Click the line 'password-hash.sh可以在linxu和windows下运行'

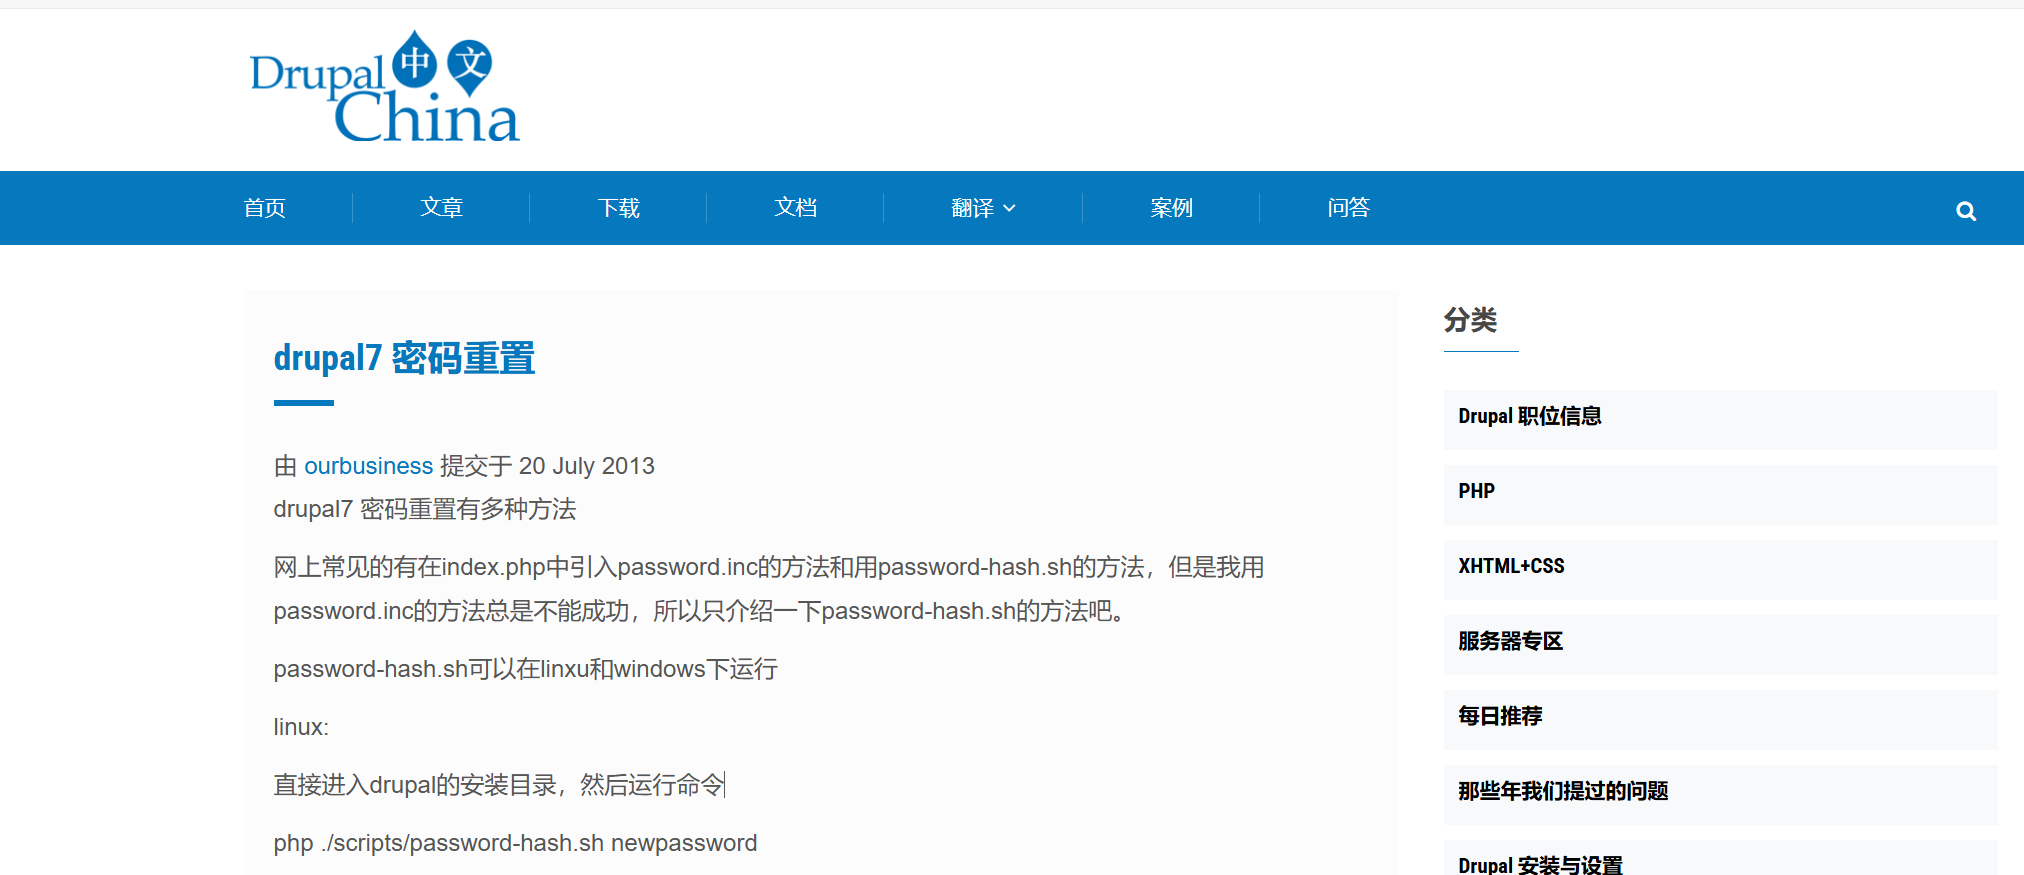(x=525, y=669)
